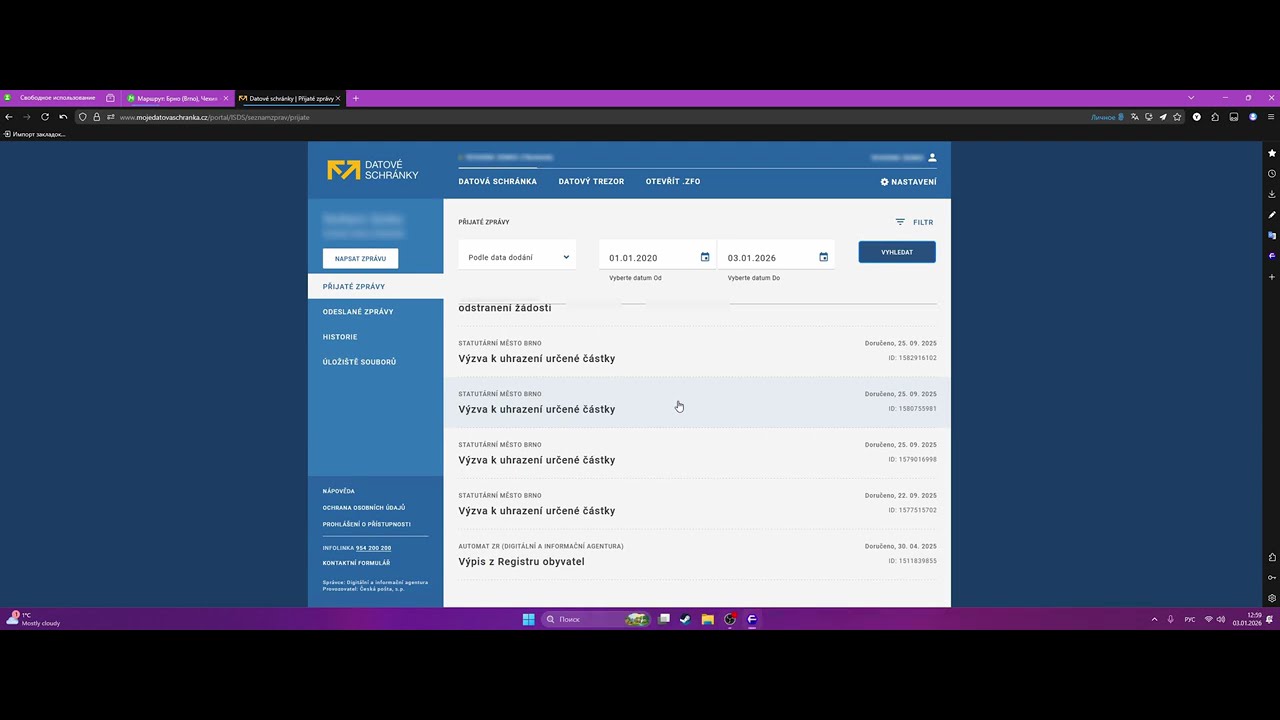Click the browser address bar URL

[x=214, y=117]
